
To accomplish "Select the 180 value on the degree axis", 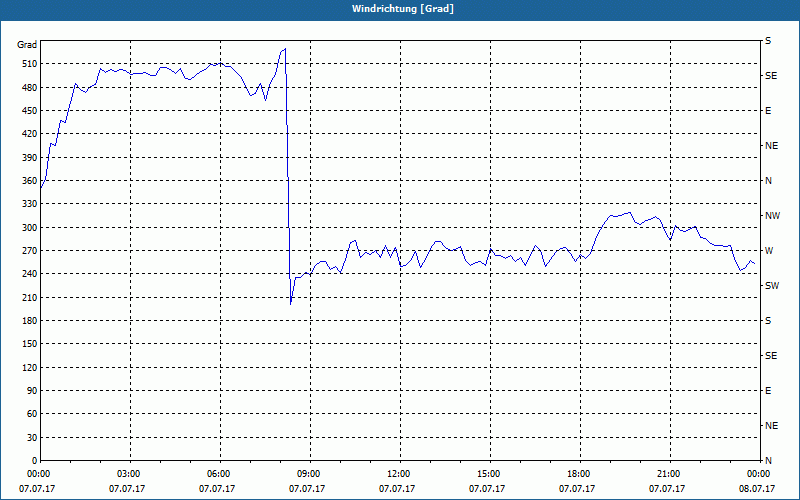I will pyautogui.click(x=29, y=321).
